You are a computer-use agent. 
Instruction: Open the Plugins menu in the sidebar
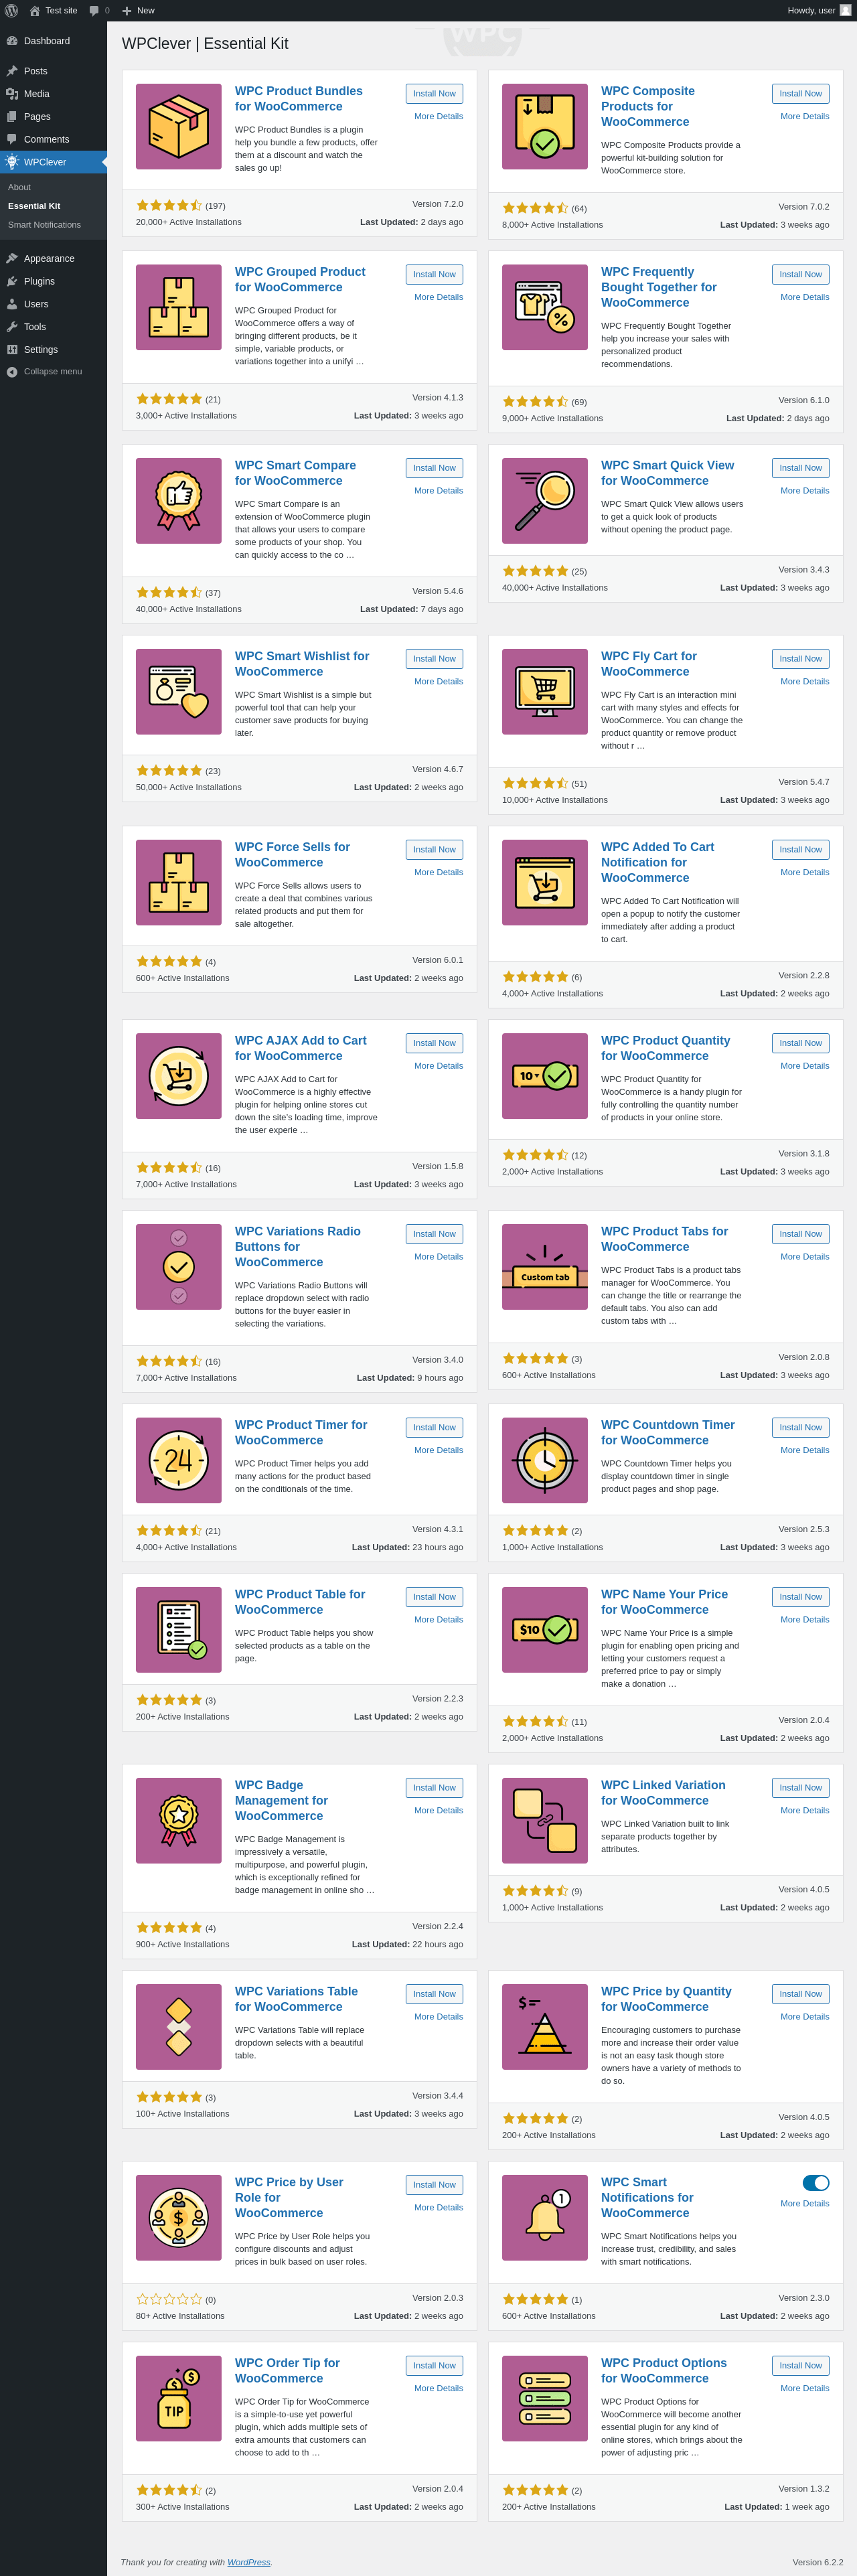(x=39, y=282)
